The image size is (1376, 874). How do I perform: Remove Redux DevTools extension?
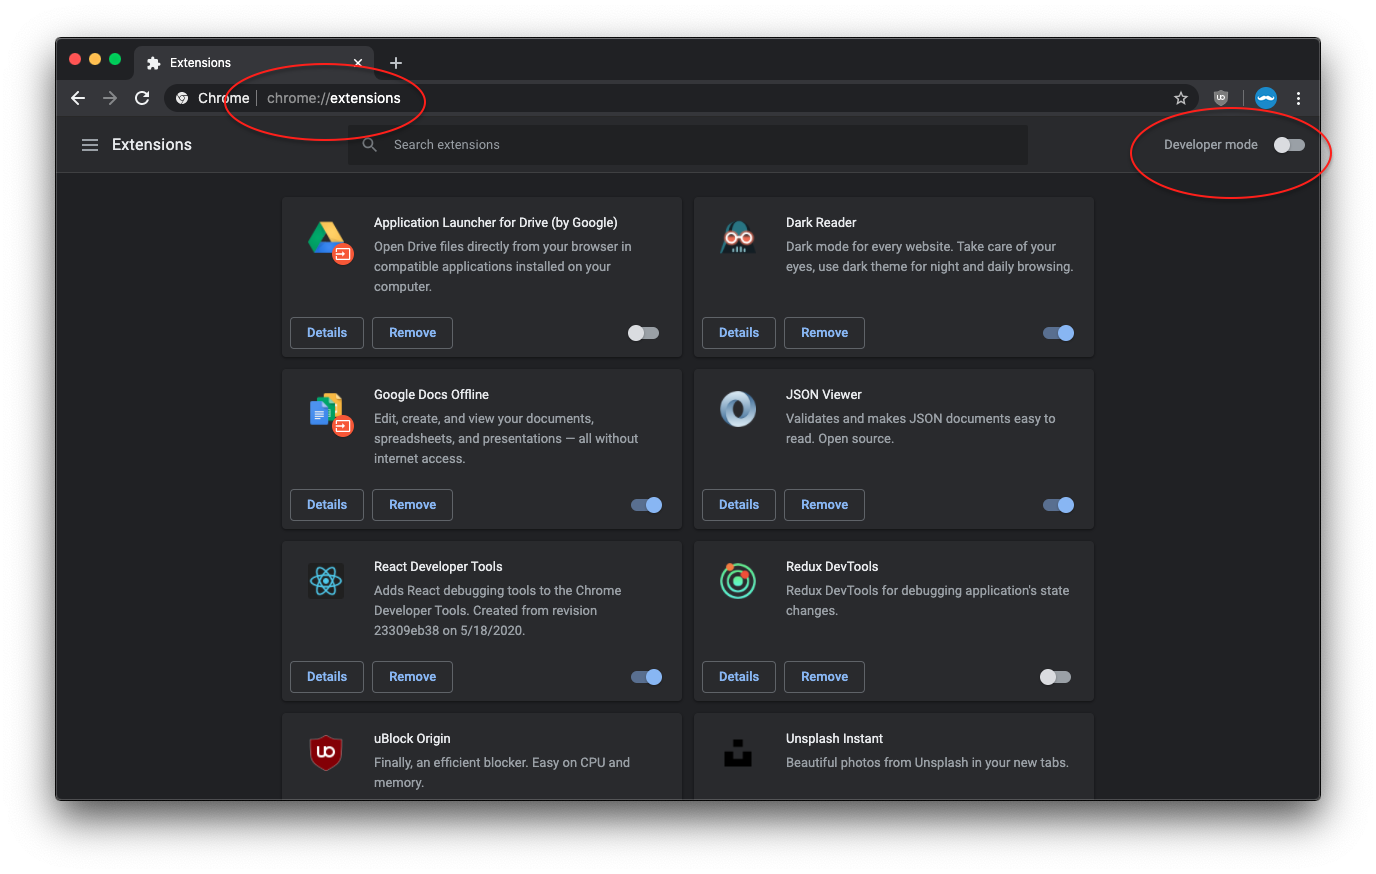click(824, 677)
